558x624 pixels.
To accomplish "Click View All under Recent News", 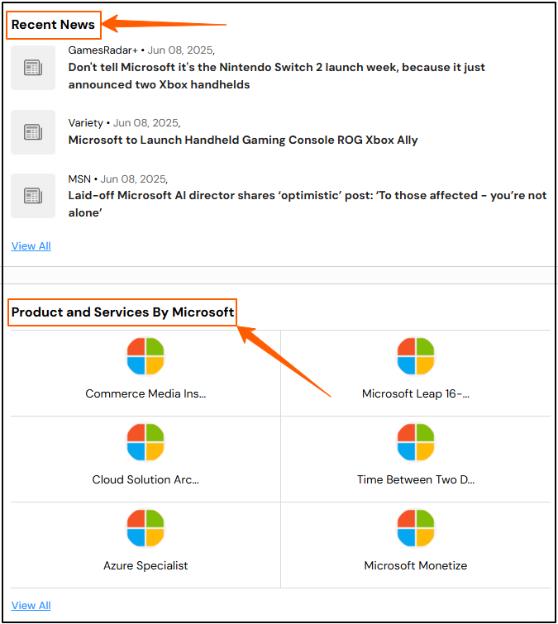I will [x=31, y=246].
